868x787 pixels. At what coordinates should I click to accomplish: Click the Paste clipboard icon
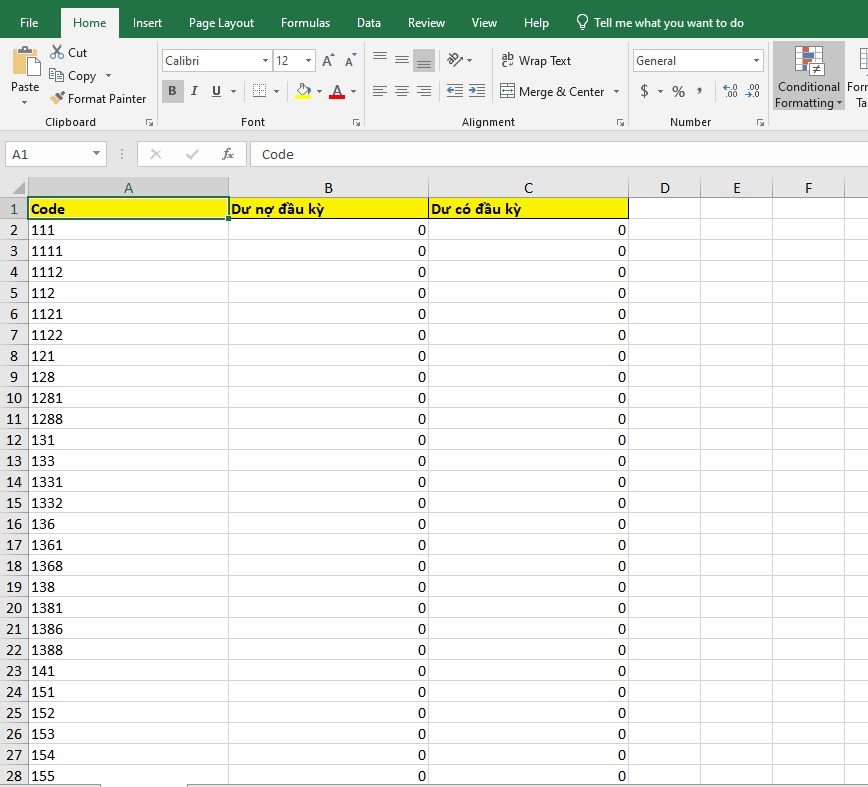pos(25,61)
